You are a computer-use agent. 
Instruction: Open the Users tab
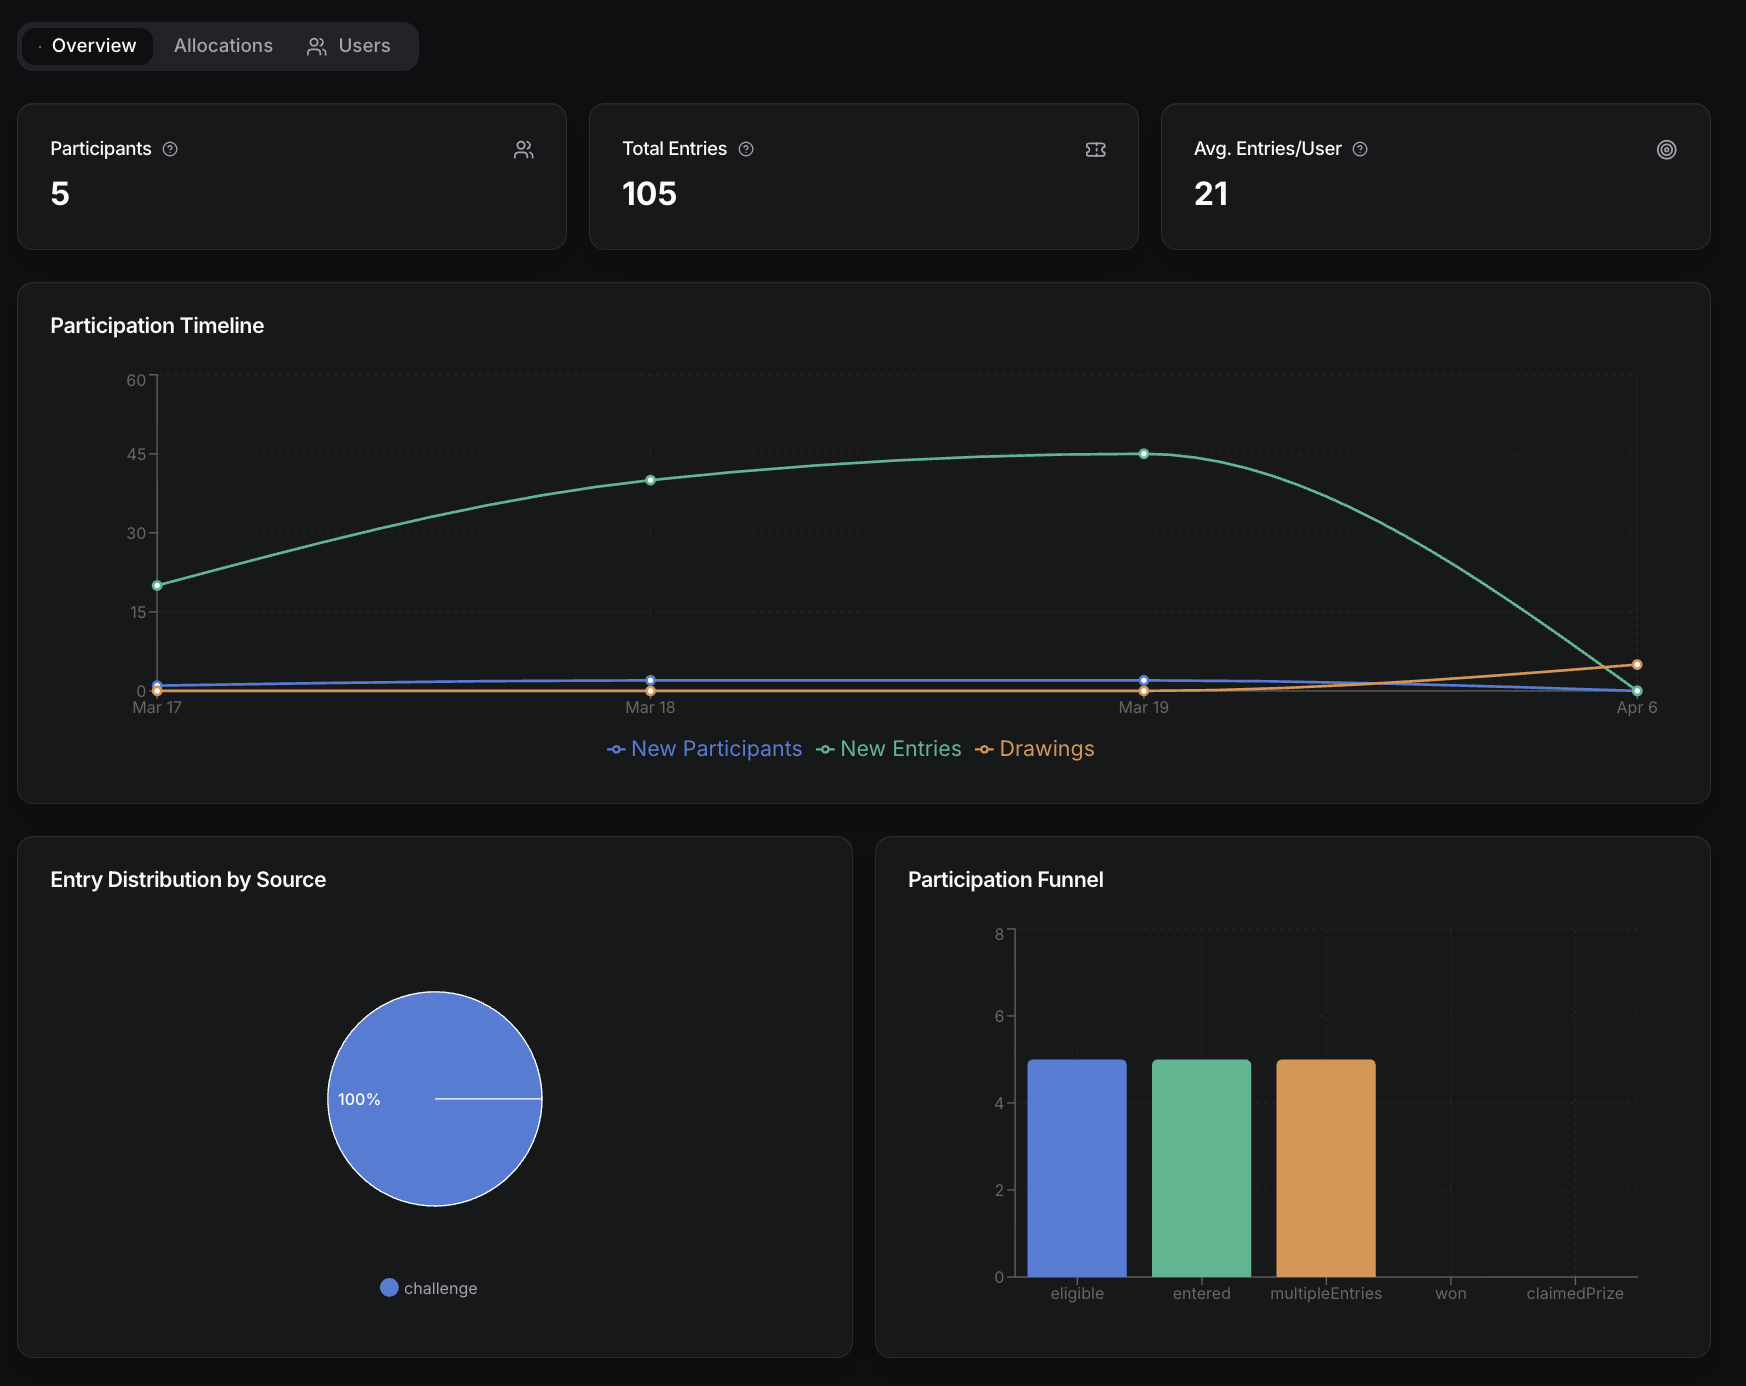349,46
